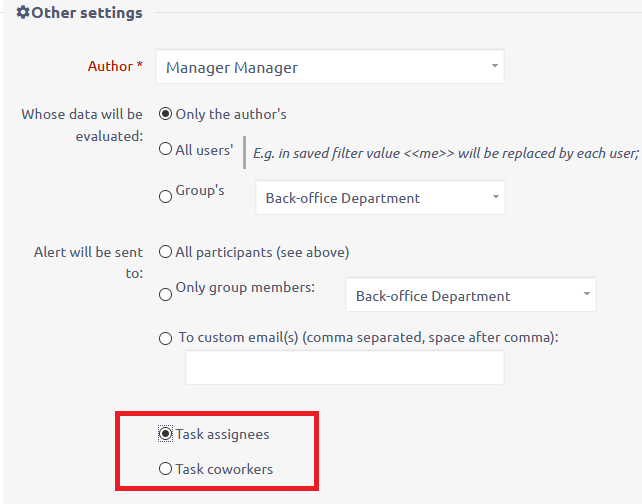
Task: Click the red Author field label
Action: pos(110,66)
